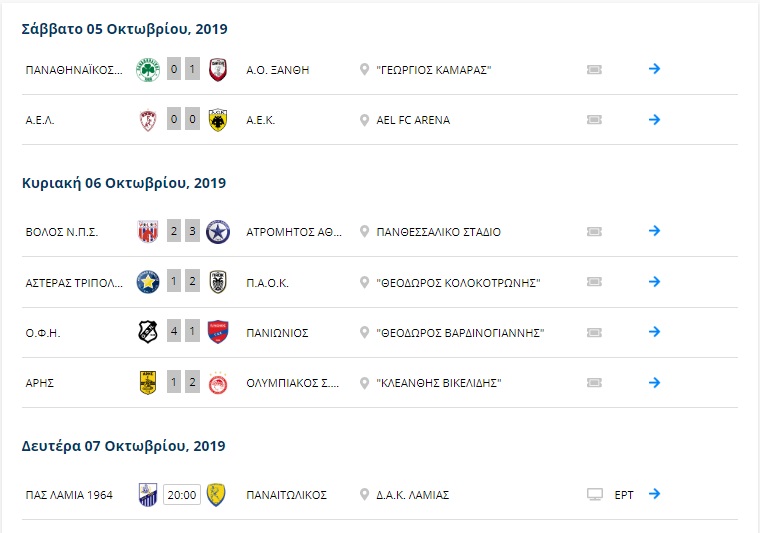Click the 20:00 kickoff time box
Viewport: 760px width, 533px height.
[182, 495]
